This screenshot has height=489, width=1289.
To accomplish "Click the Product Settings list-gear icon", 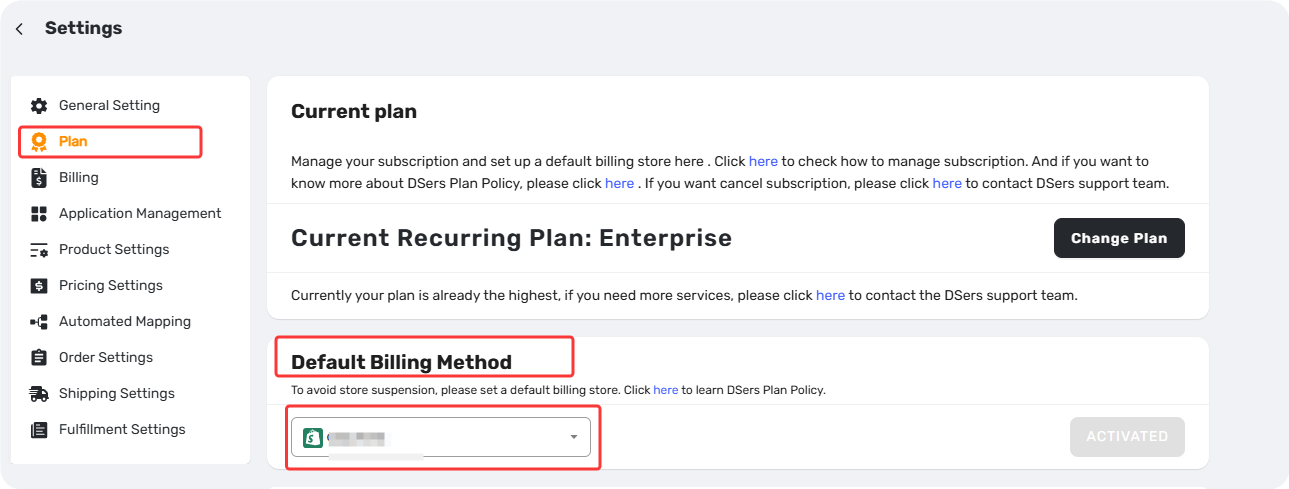I will (39, 250).
